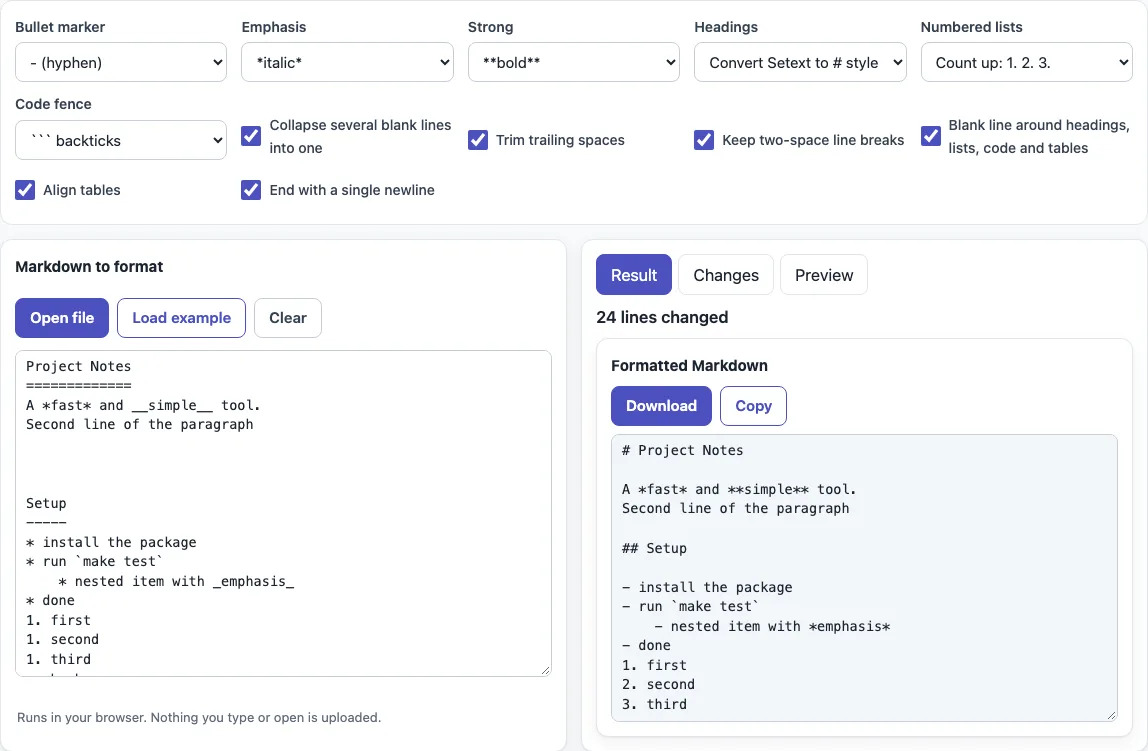The width and height of the screenshot is (1148, 751).
Task: Click the 'Formatted Markdown' heading
Action: [x=690, y=365]
